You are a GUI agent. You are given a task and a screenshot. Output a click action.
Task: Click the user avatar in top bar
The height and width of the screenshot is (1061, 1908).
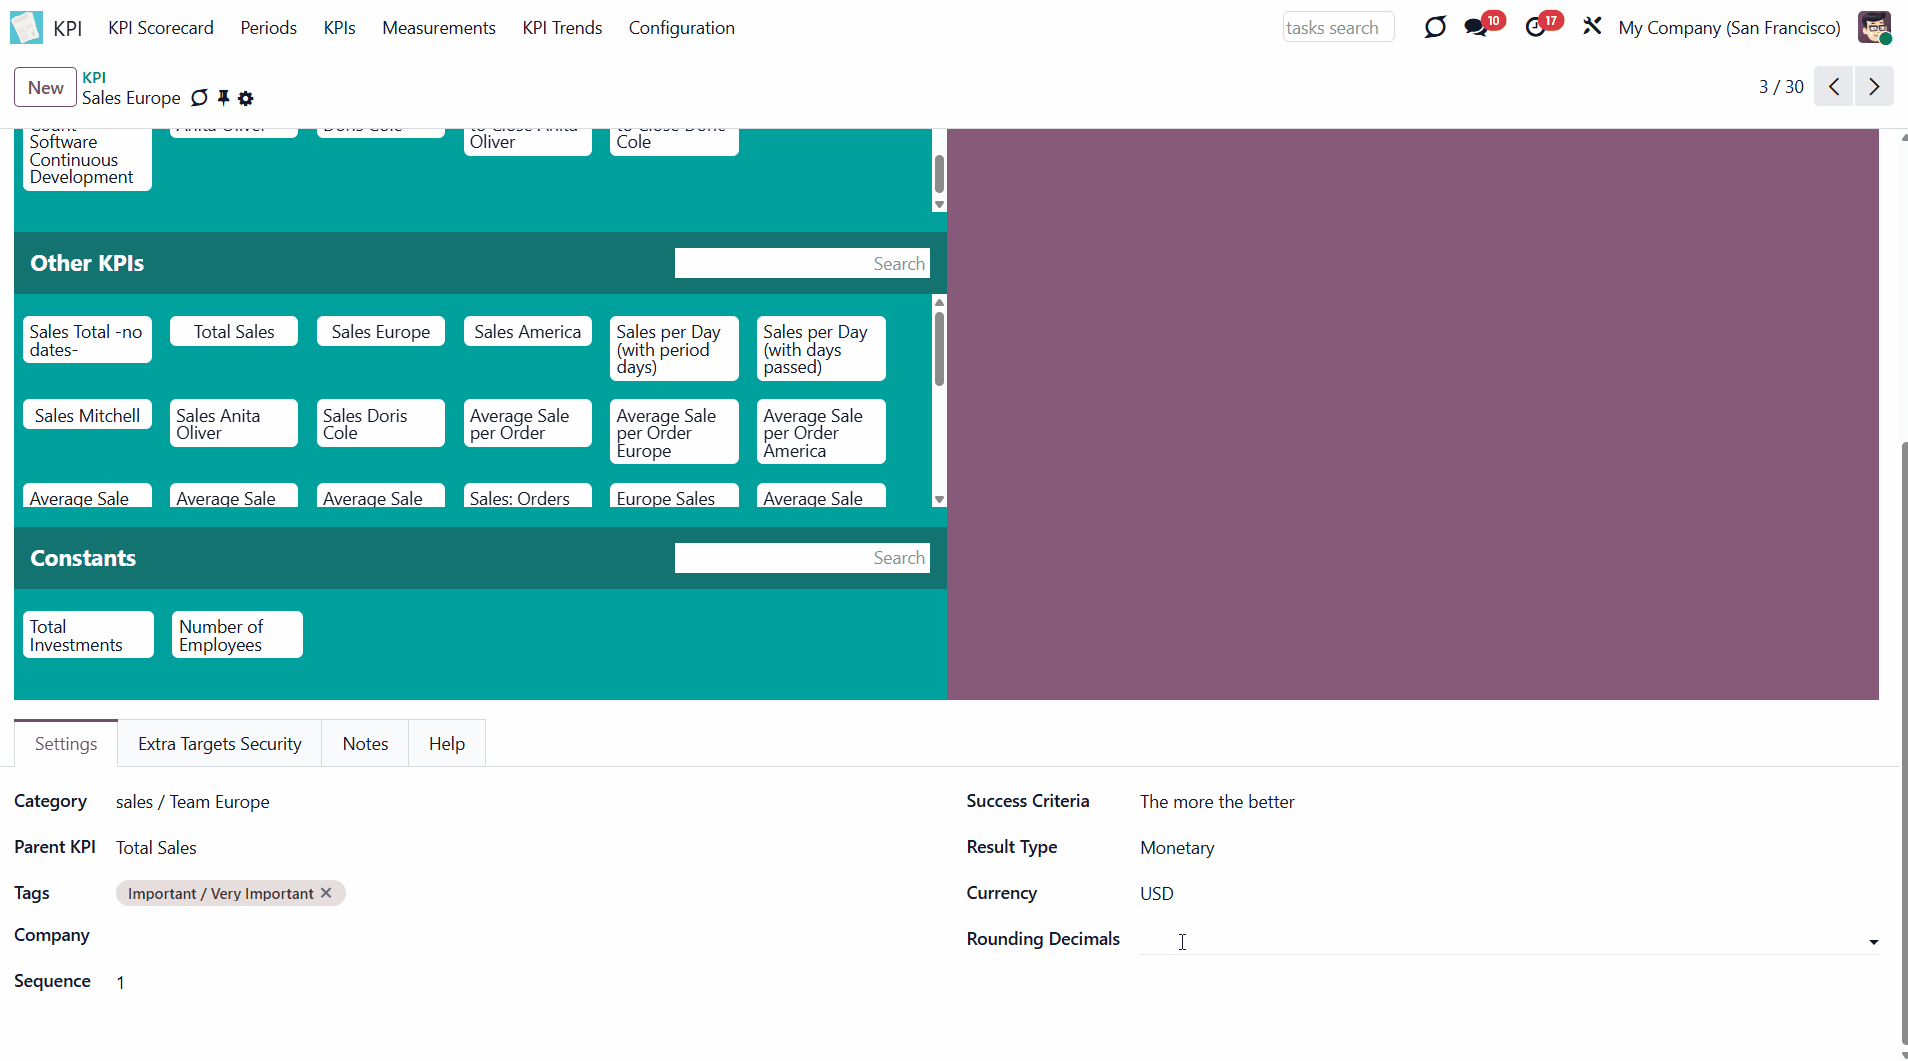[1874, 27]
